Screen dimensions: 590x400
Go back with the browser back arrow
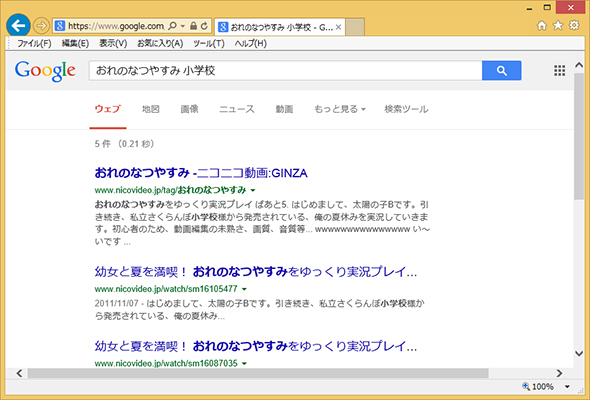[x=18, y=26]
